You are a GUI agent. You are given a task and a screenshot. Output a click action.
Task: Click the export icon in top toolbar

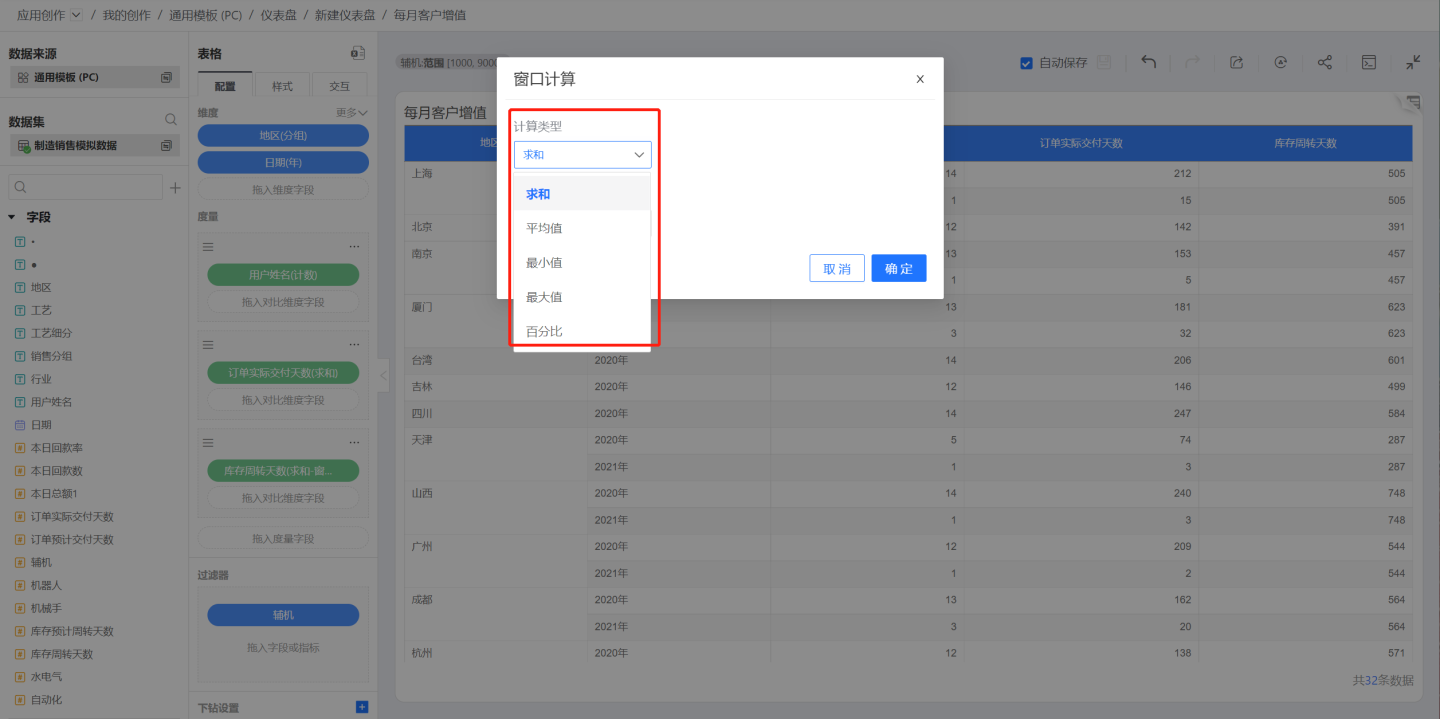1236,62
